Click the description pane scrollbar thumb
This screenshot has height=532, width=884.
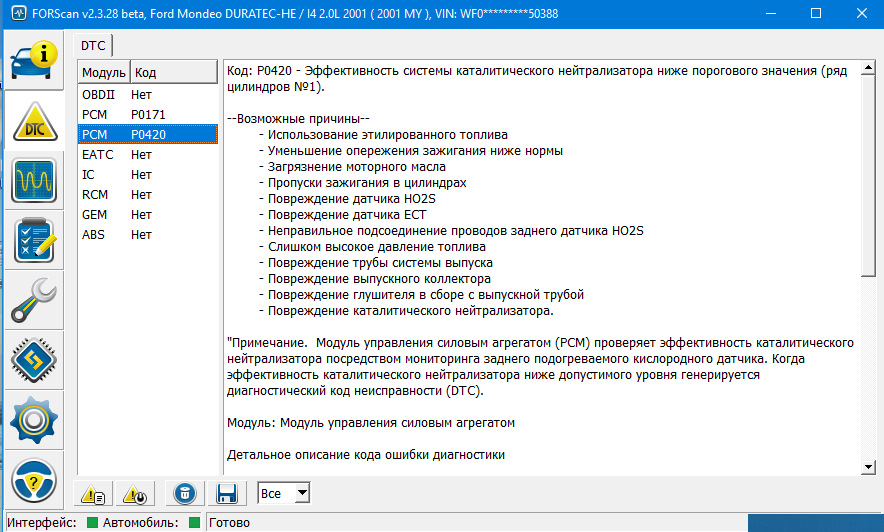point(868,176)
